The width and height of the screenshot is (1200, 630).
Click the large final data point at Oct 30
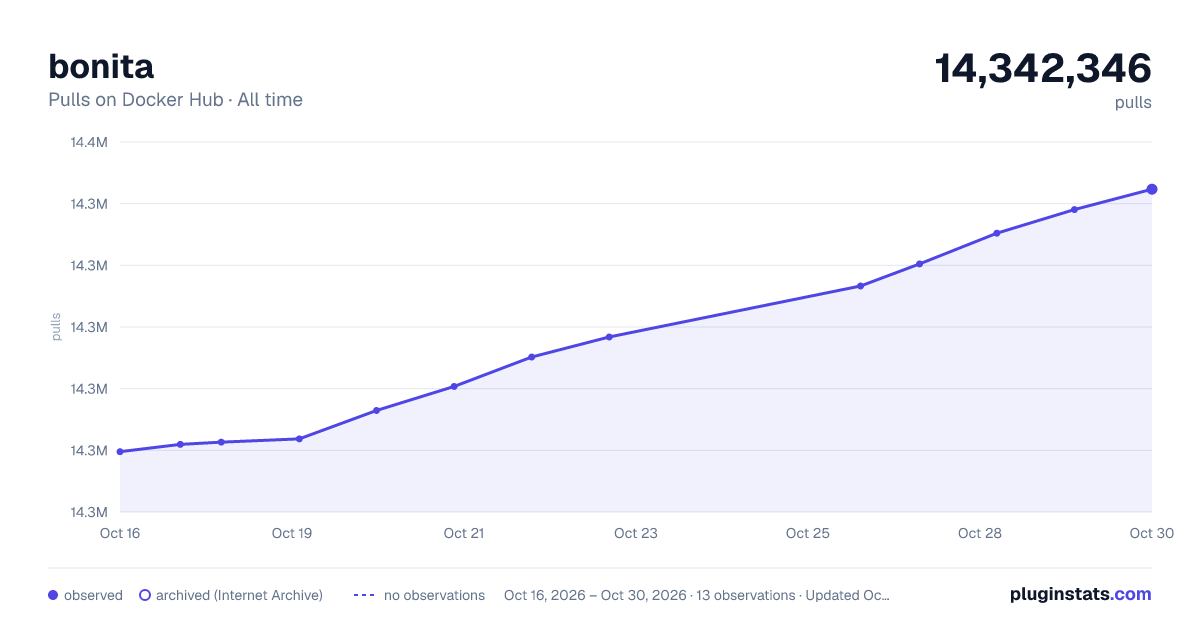(x=1152, y=189)
